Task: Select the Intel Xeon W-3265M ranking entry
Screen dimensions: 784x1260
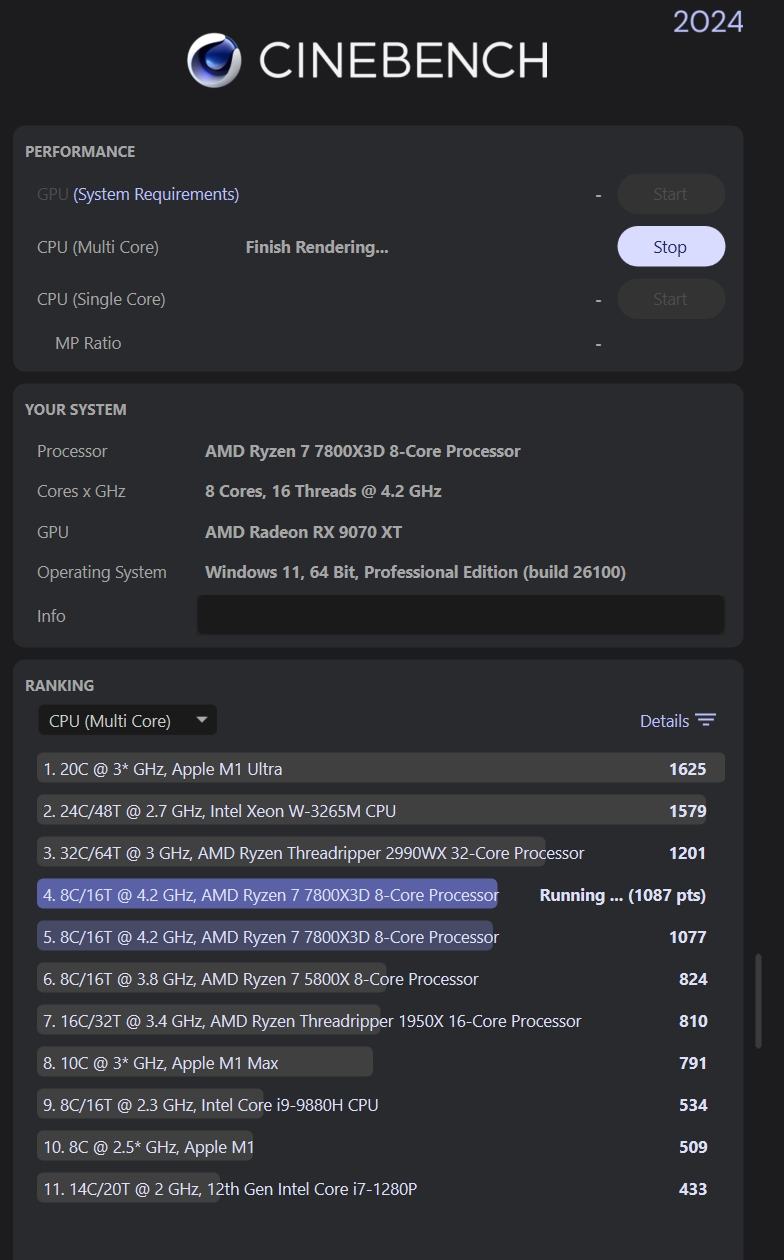Action: (x=372, y=811)
